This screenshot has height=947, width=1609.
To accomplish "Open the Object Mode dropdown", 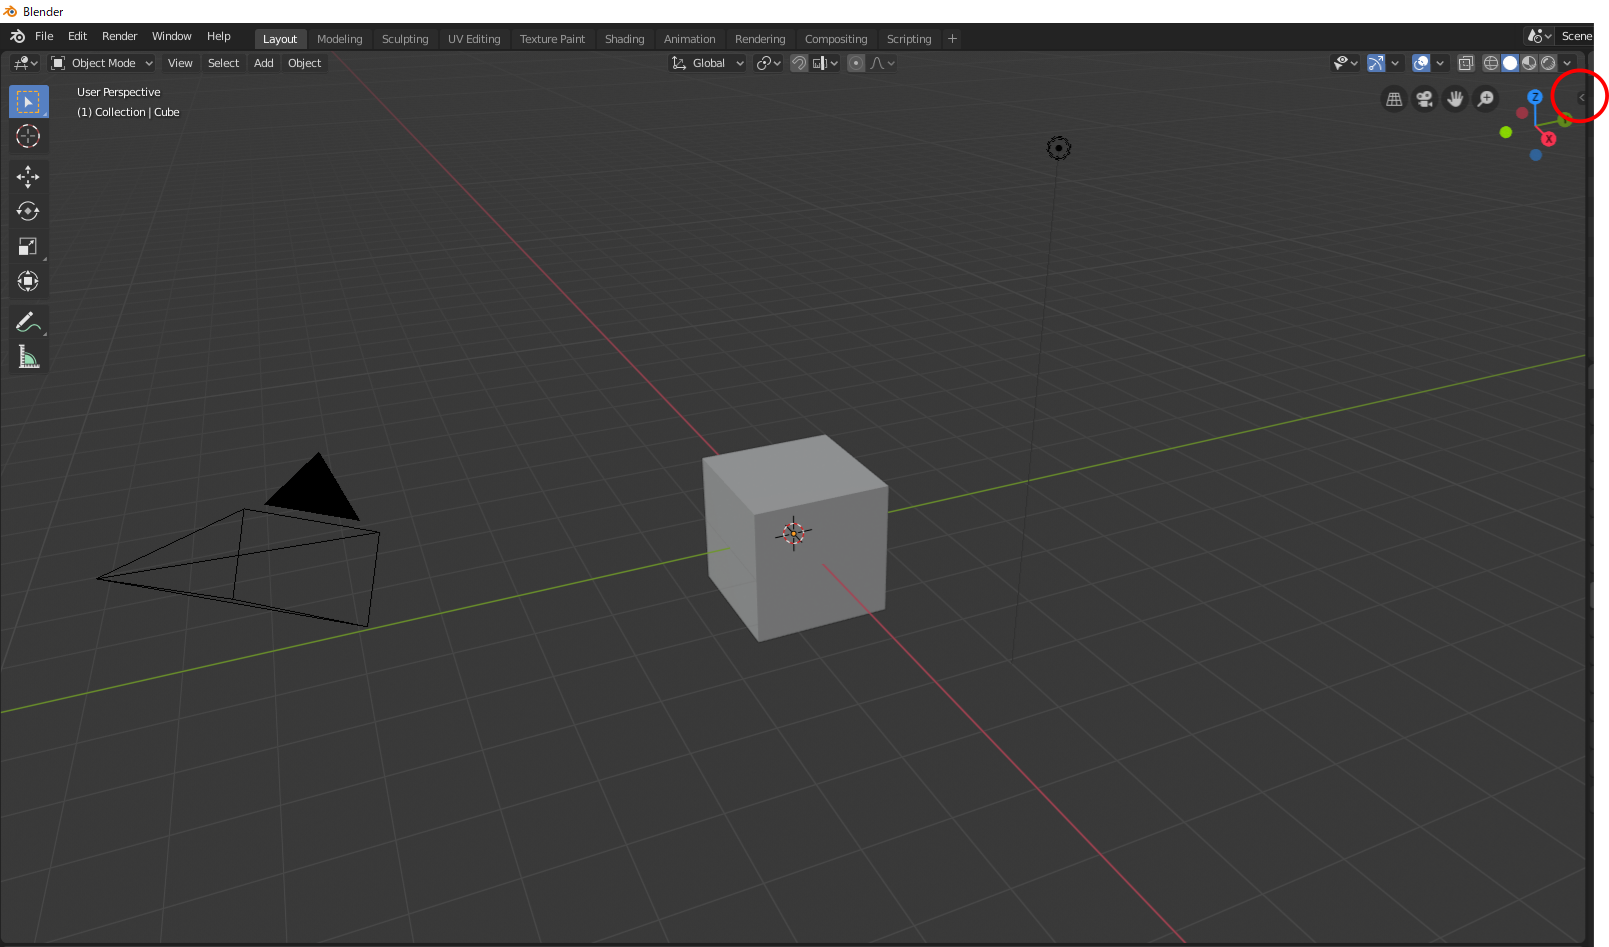I will (102, 63).
